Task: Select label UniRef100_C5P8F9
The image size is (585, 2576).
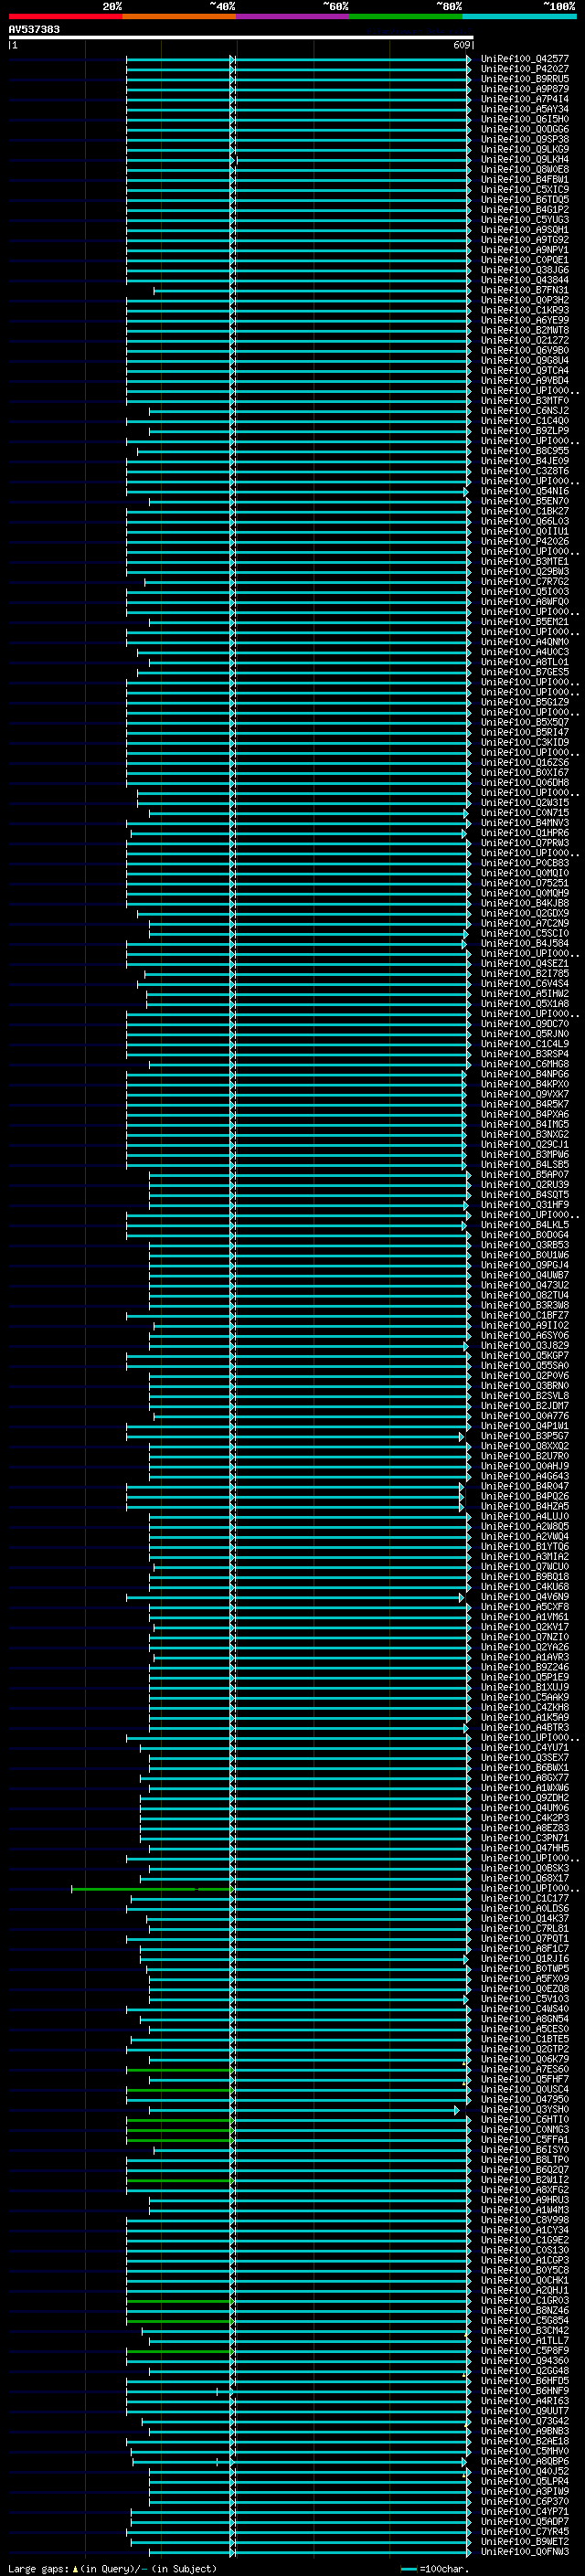Action: pos(525,2351)
